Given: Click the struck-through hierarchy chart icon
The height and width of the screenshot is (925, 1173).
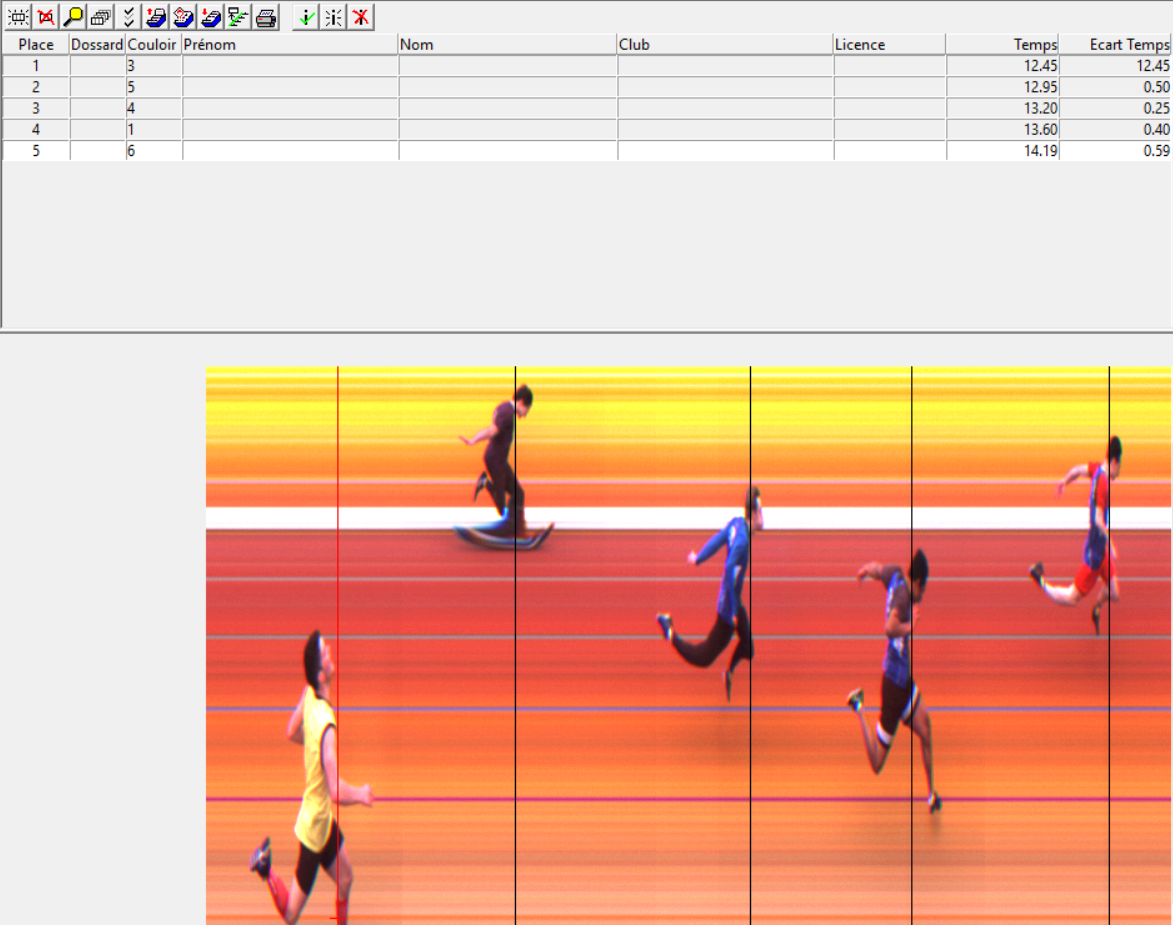Looking at the screenshot, I should tap(239, 17).
